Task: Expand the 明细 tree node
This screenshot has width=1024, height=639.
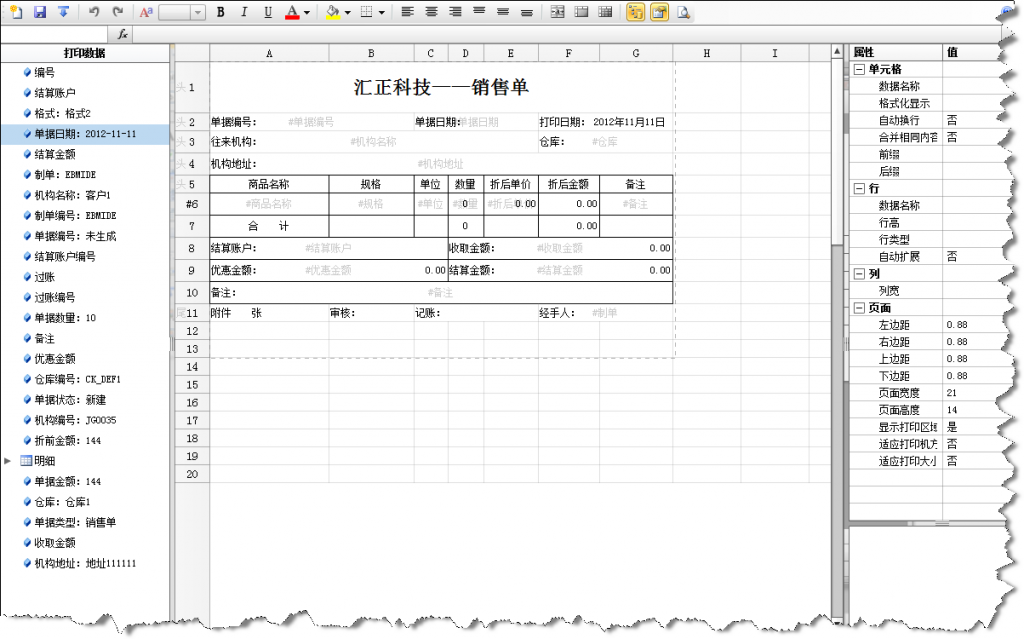Action: pyautogui.click(x=8, y=461)
